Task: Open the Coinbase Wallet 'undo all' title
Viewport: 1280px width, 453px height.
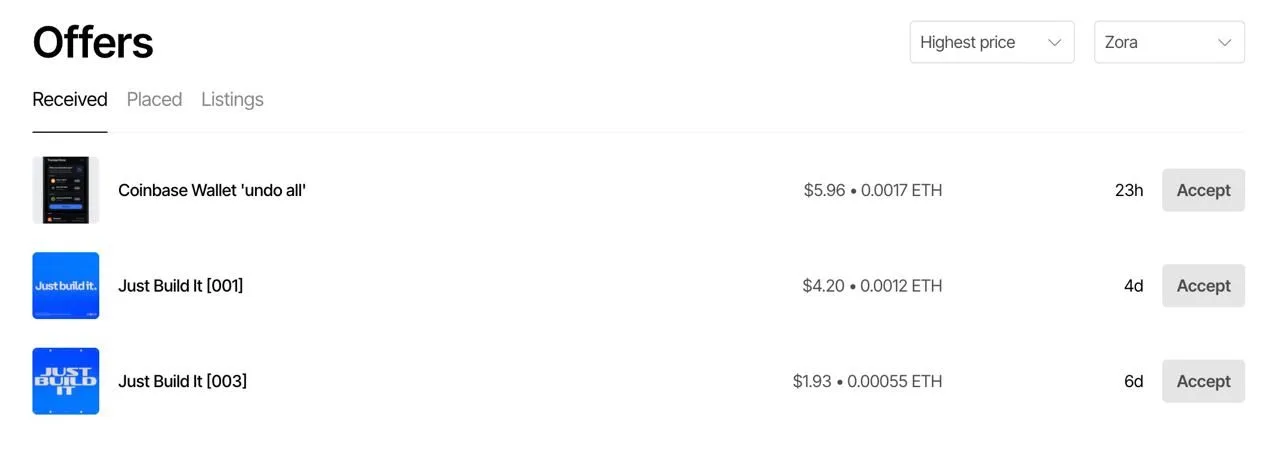Action: coord(212,190)
